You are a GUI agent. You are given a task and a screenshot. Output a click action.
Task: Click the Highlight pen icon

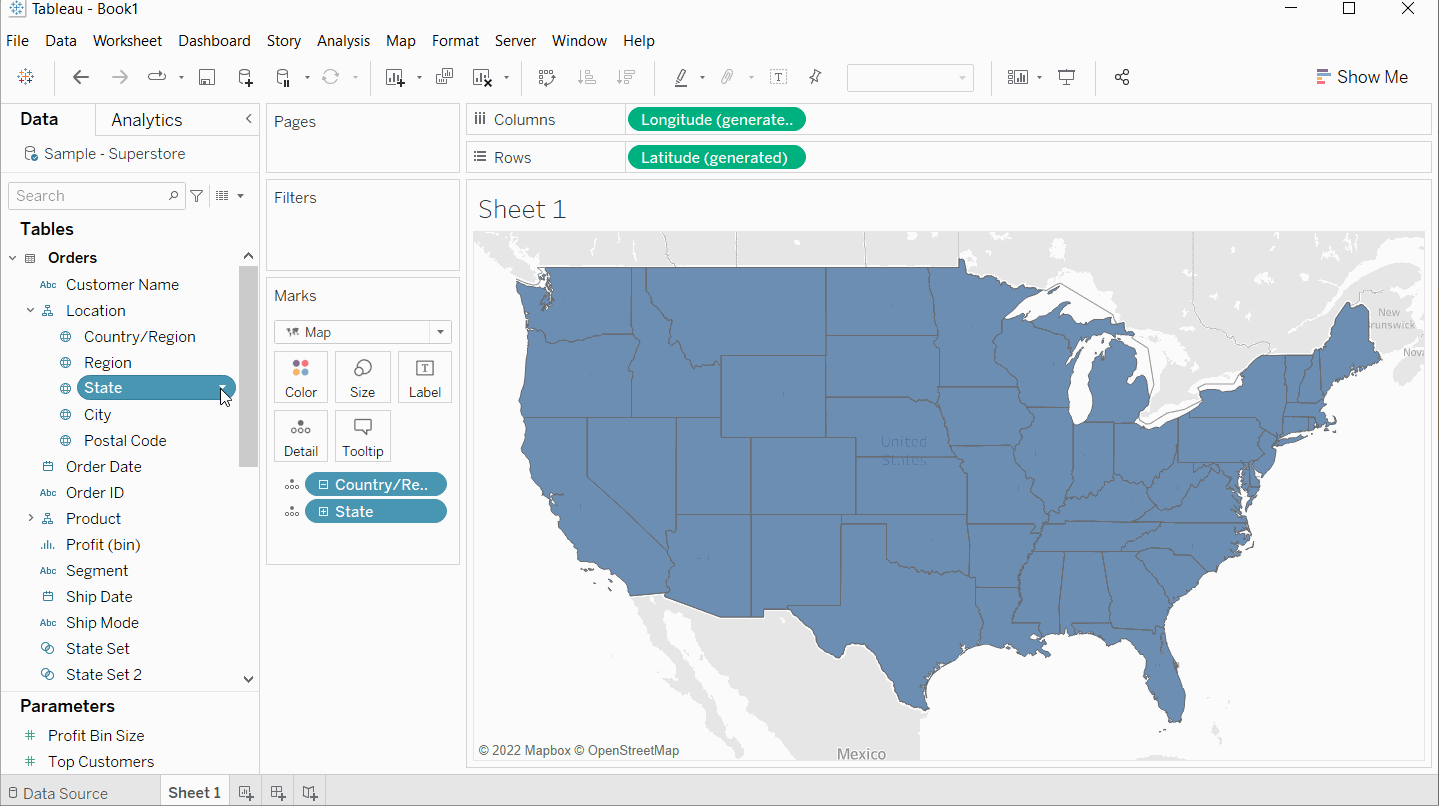click(x=681, y=77)
